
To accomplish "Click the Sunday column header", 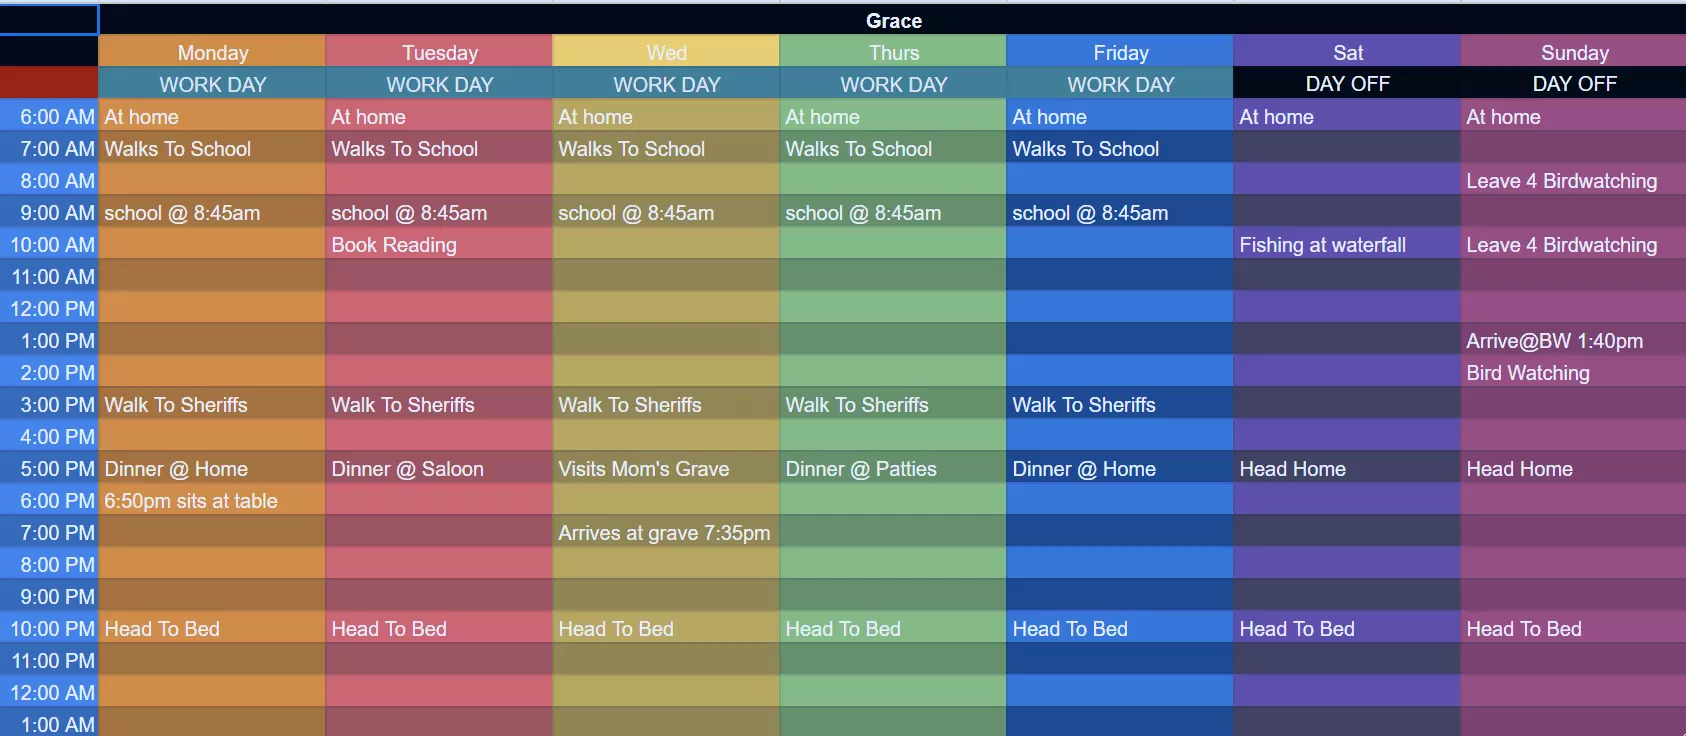I will (x=1574, y=53).
